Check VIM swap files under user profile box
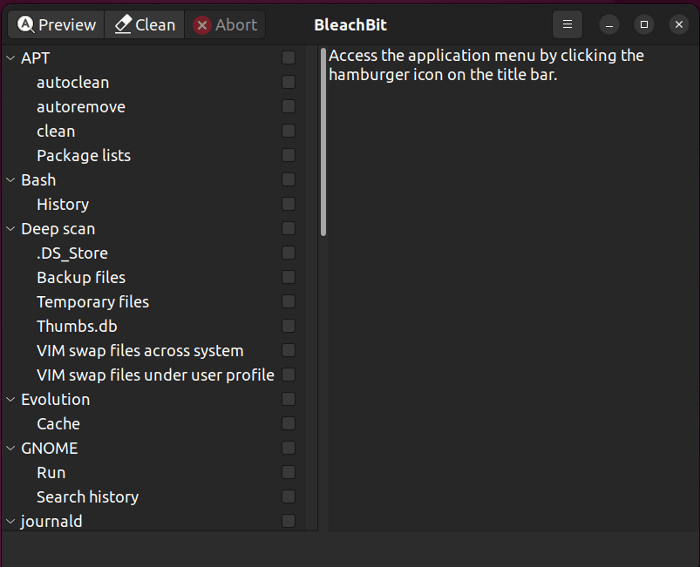700x567 pixels. 288,375
